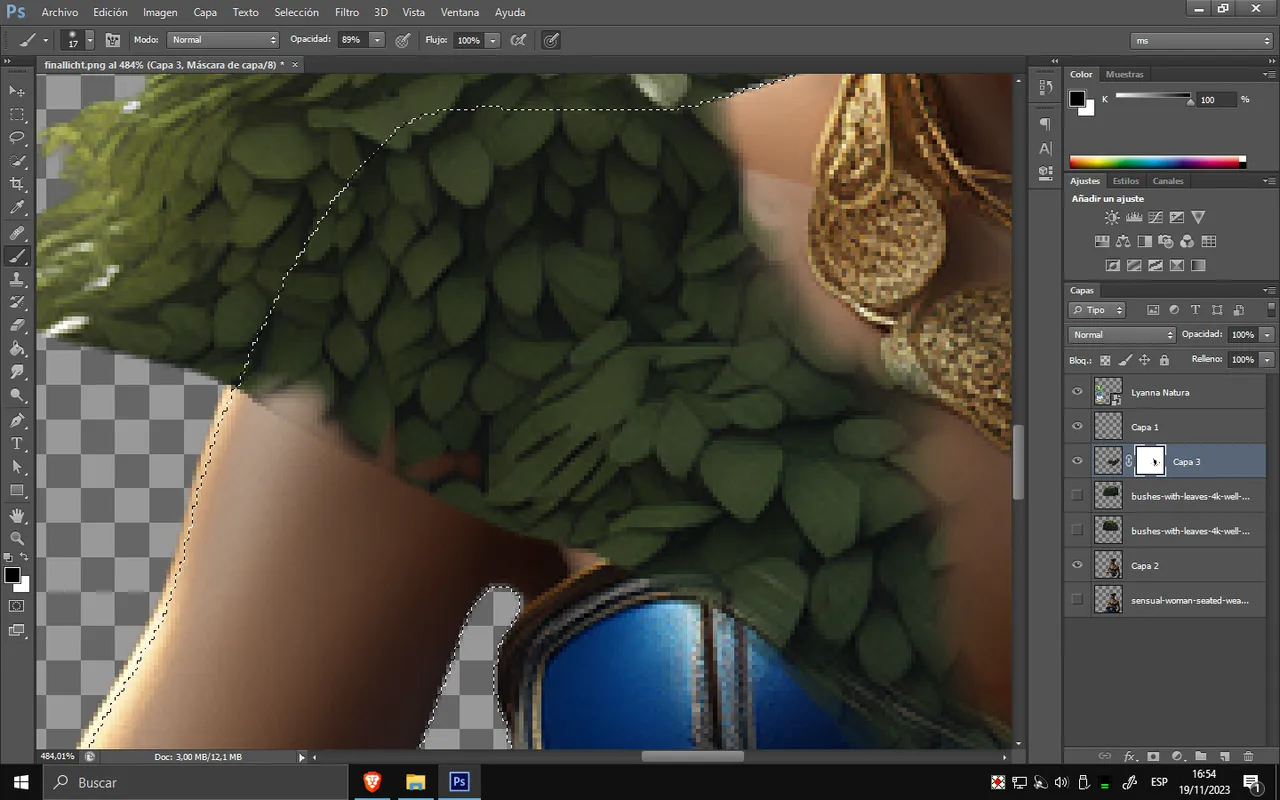Open the workspace switcher dropdown
This screenshot has width=1280, height=800.
click(1201, 41)
